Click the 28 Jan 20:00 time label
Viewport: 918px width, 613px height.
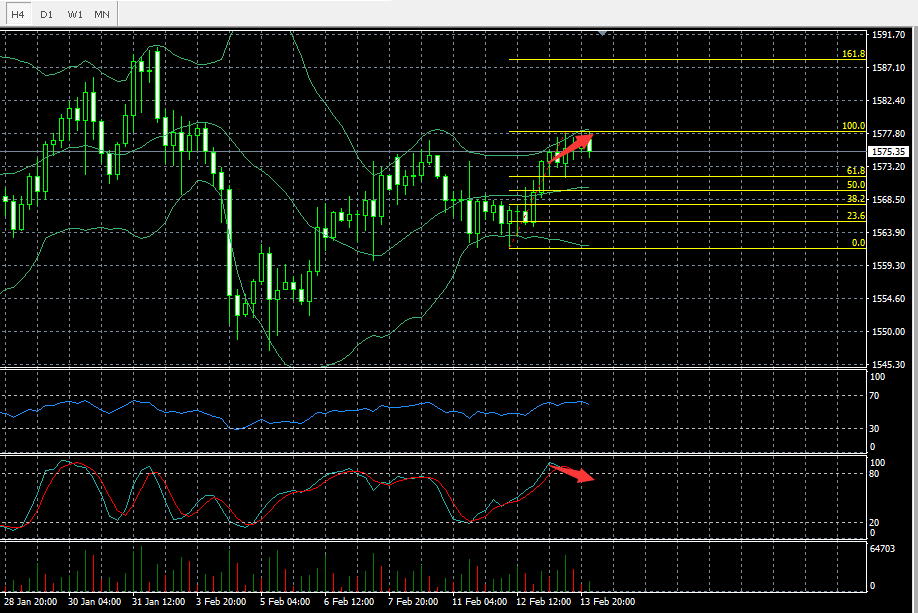point(31,602)
